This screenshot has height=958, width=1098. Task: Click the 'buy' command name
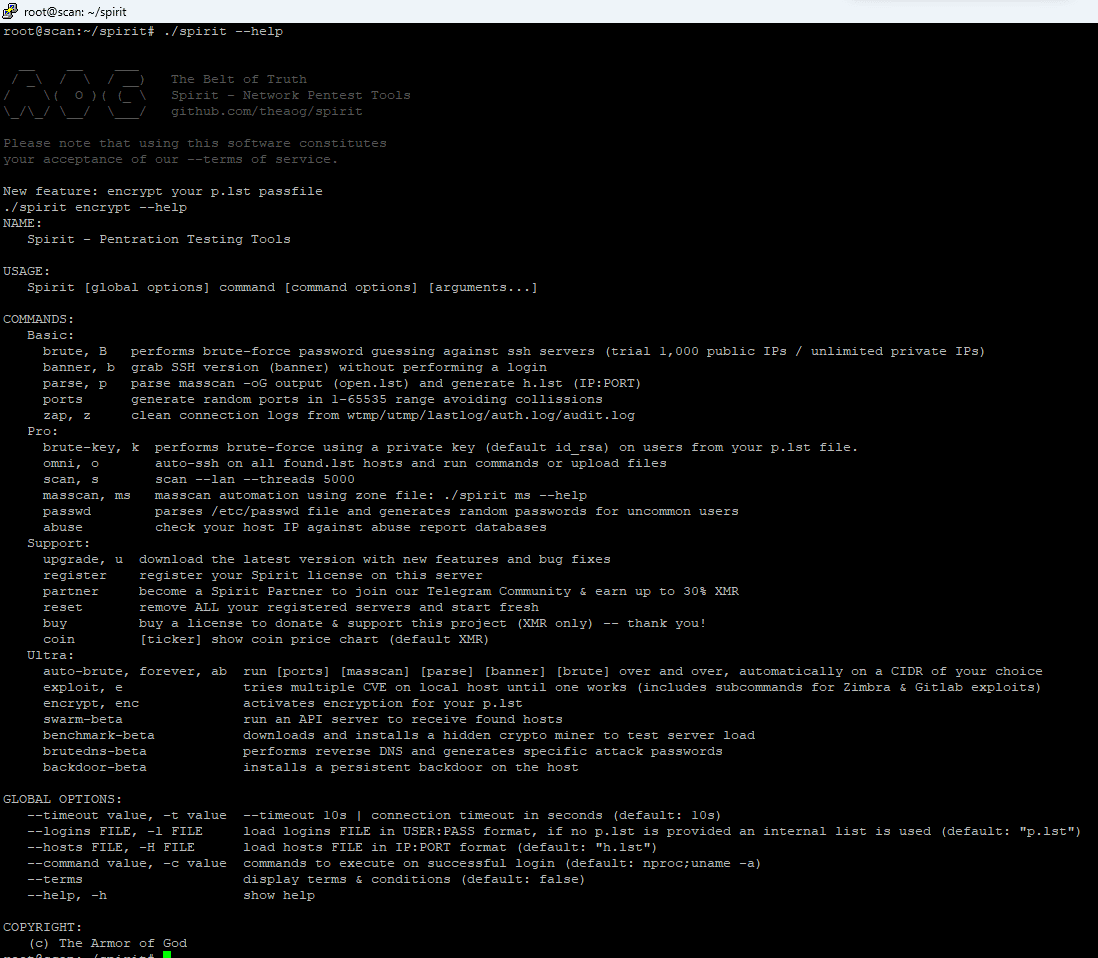click(x=55, y=623)
